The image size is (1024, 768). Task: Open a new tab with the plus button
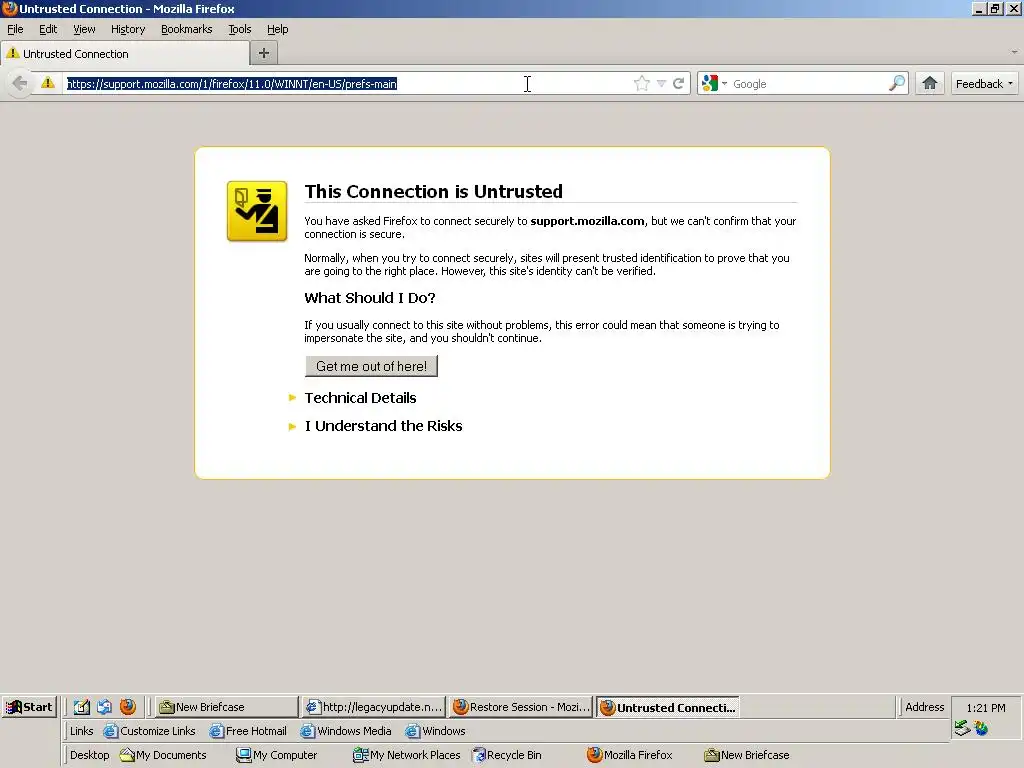click(x=264, y=54)
